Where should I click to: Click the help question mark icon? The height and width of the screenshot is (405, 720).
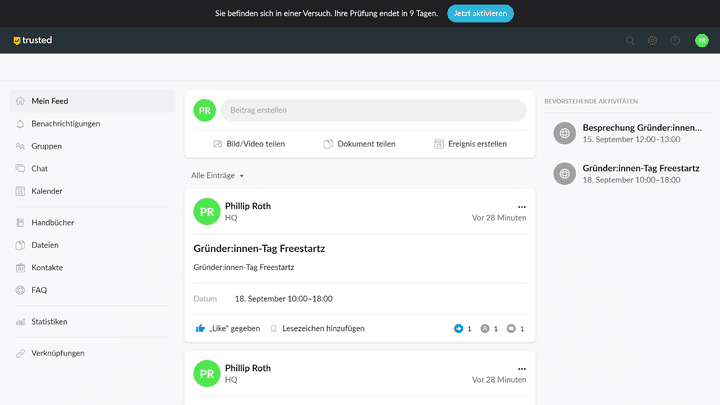(x=675, y=41)
